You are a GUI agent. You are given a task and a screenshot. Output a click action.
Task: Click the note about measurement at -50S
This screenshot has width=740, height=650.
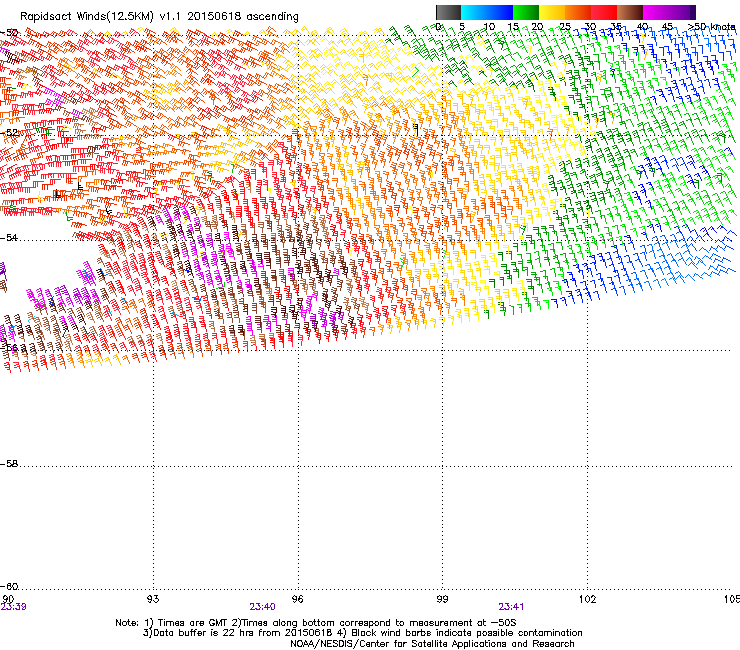pyautogui.click(x=379, y=623)
